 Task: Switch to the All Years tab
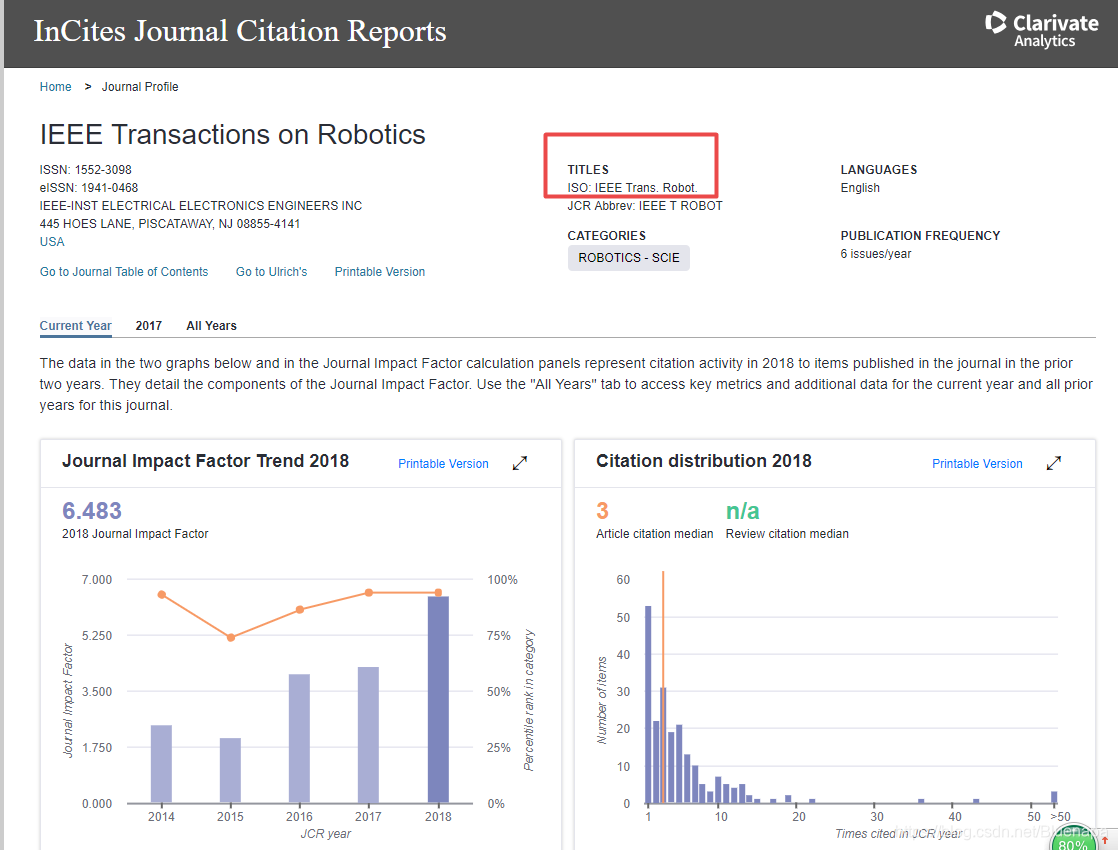point(212,326)
